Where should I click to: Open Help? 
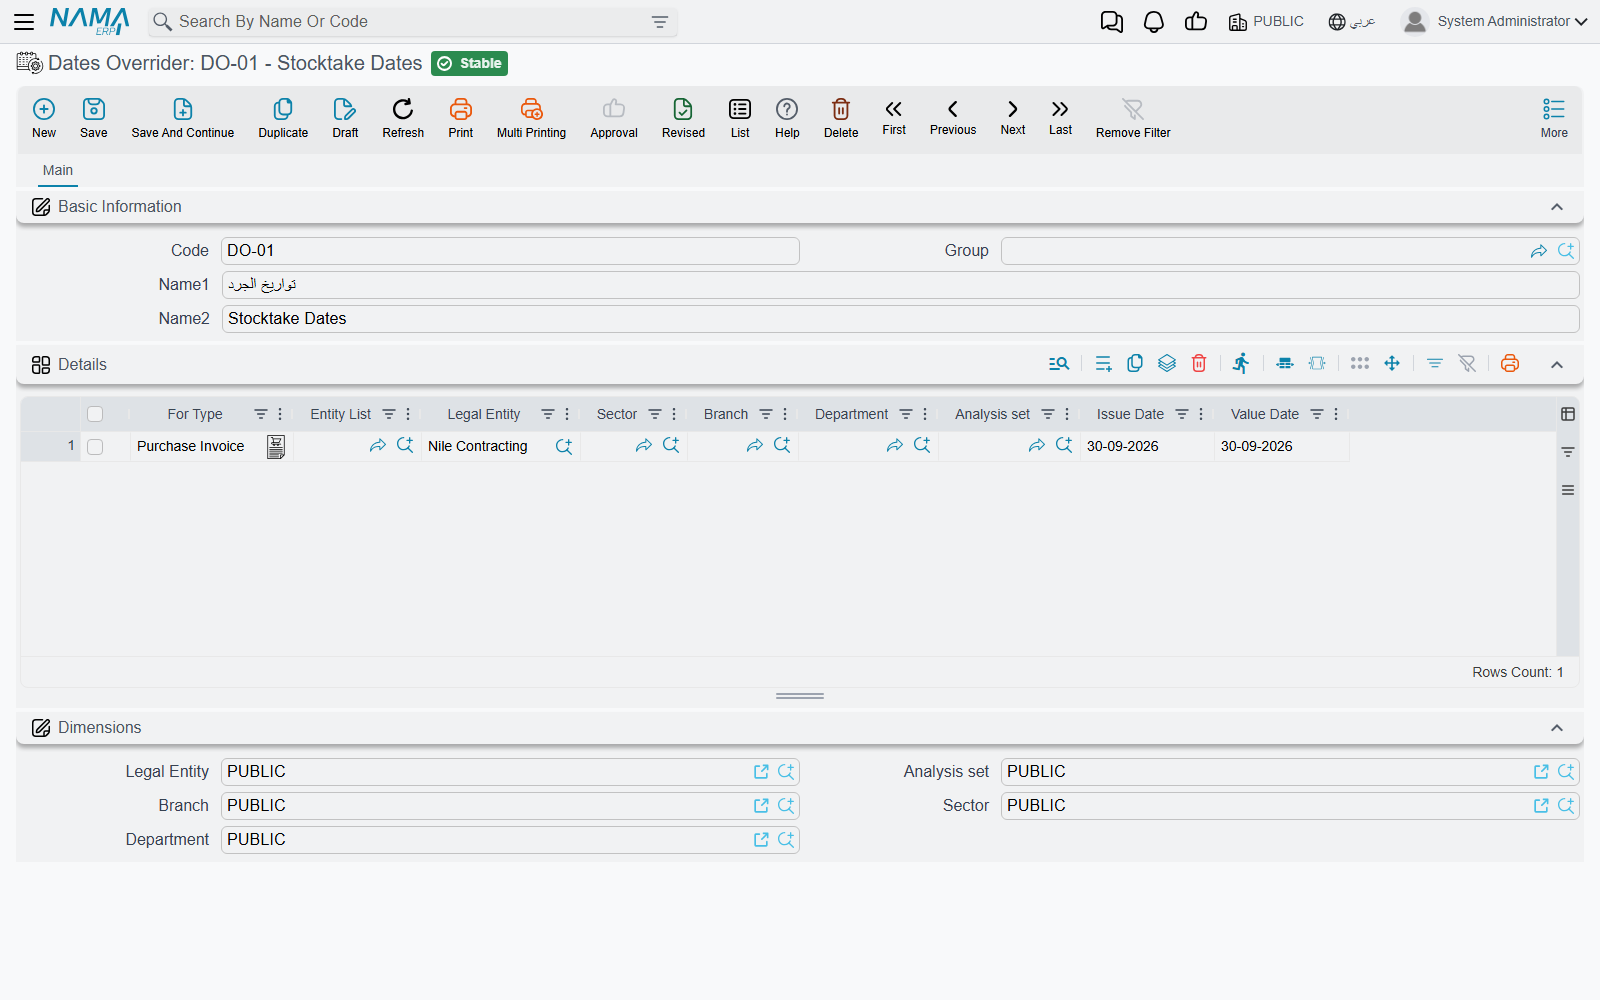787,118
